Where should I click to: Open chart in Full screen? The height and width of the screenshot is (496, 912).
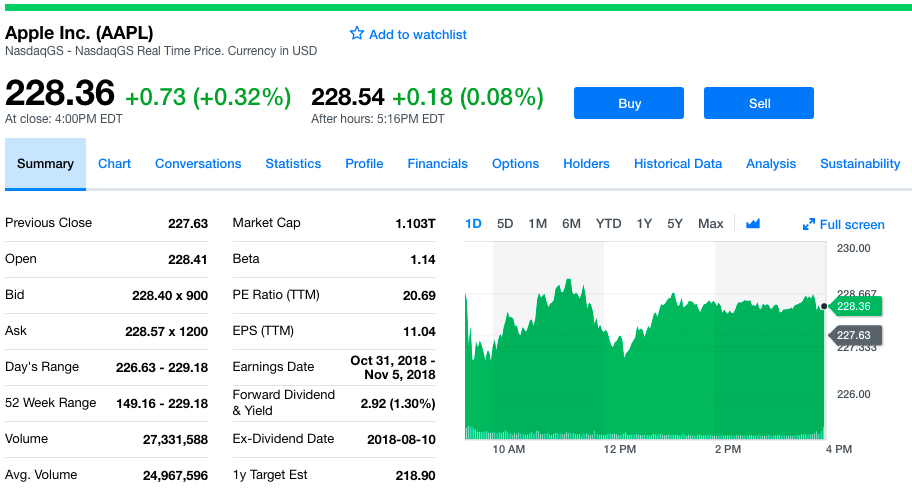843,224
